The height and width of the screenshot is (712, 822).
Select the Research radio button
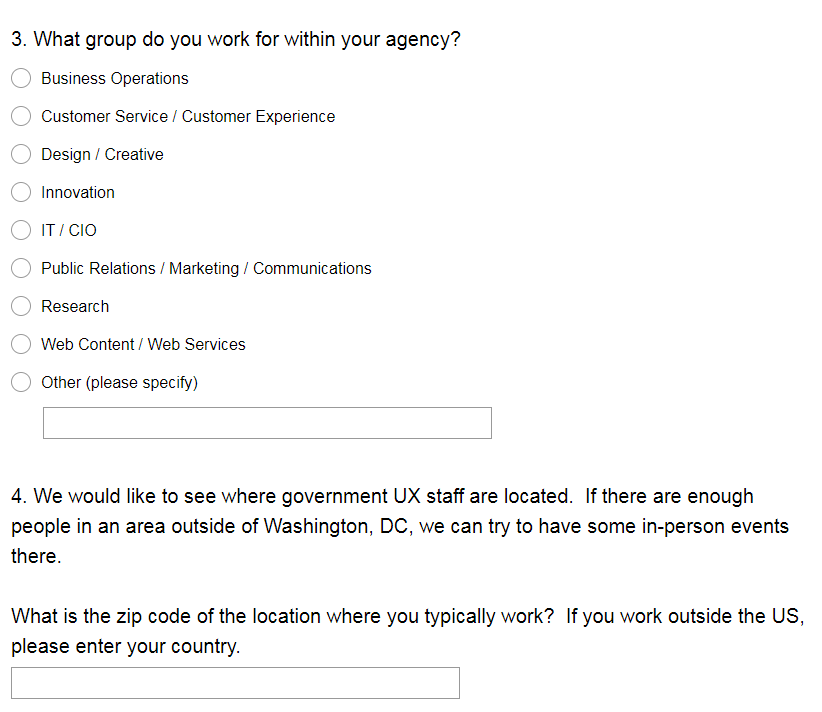[x=21, y=306]
